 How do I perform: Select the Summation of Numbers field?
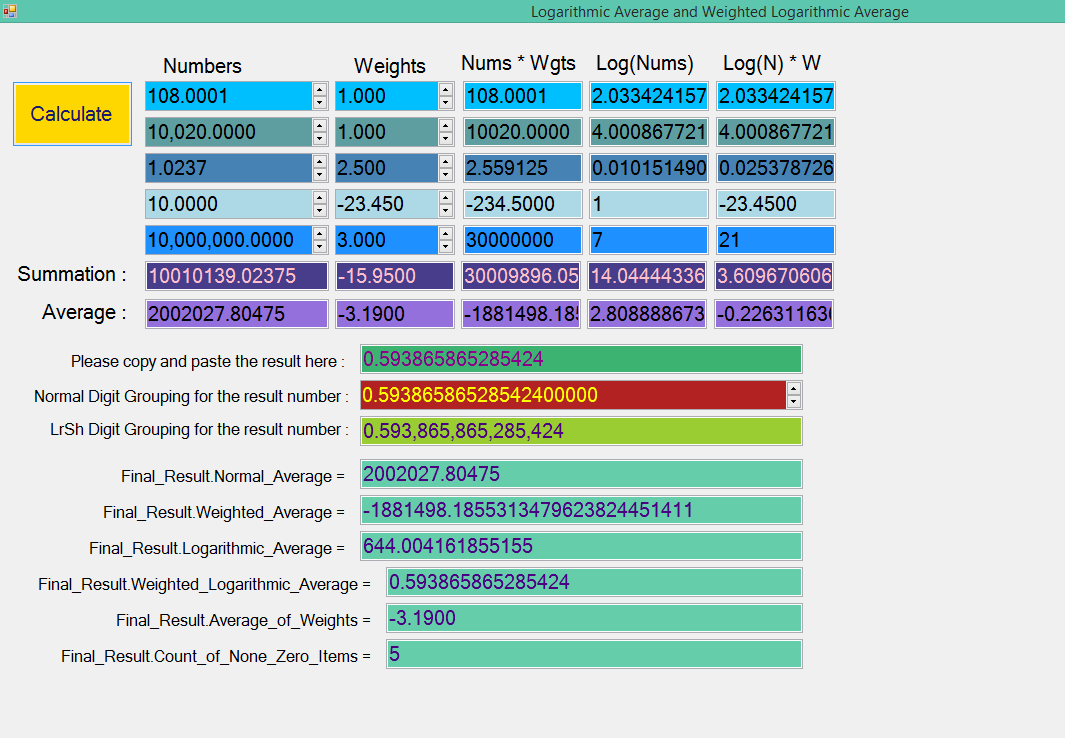pos(236,276)
